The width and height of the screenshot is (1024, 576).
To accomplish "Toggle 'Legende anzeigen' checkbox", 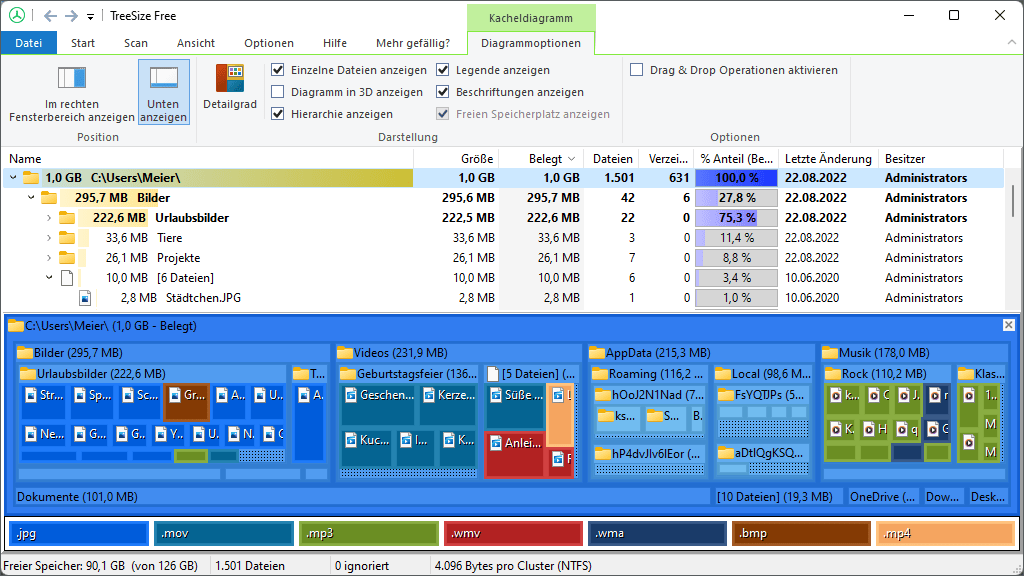I will (x=443, y=70).
